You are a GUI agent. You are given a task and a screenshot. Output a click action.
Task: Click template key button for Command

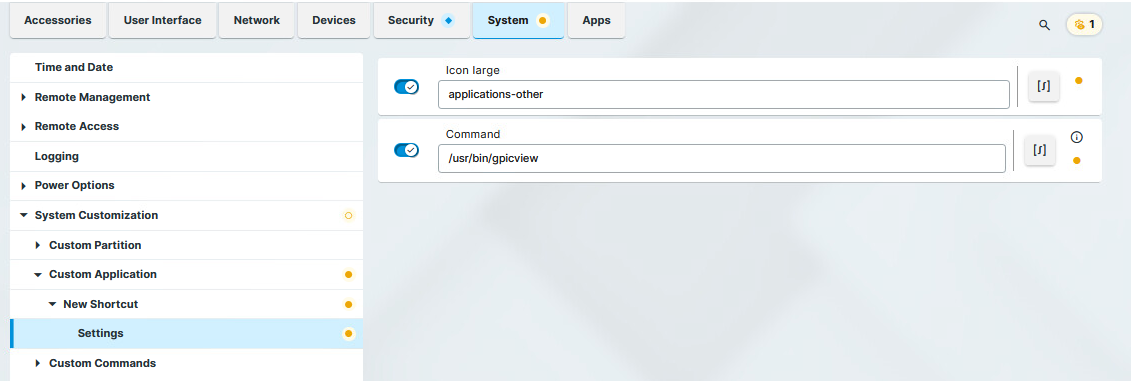1039,150
